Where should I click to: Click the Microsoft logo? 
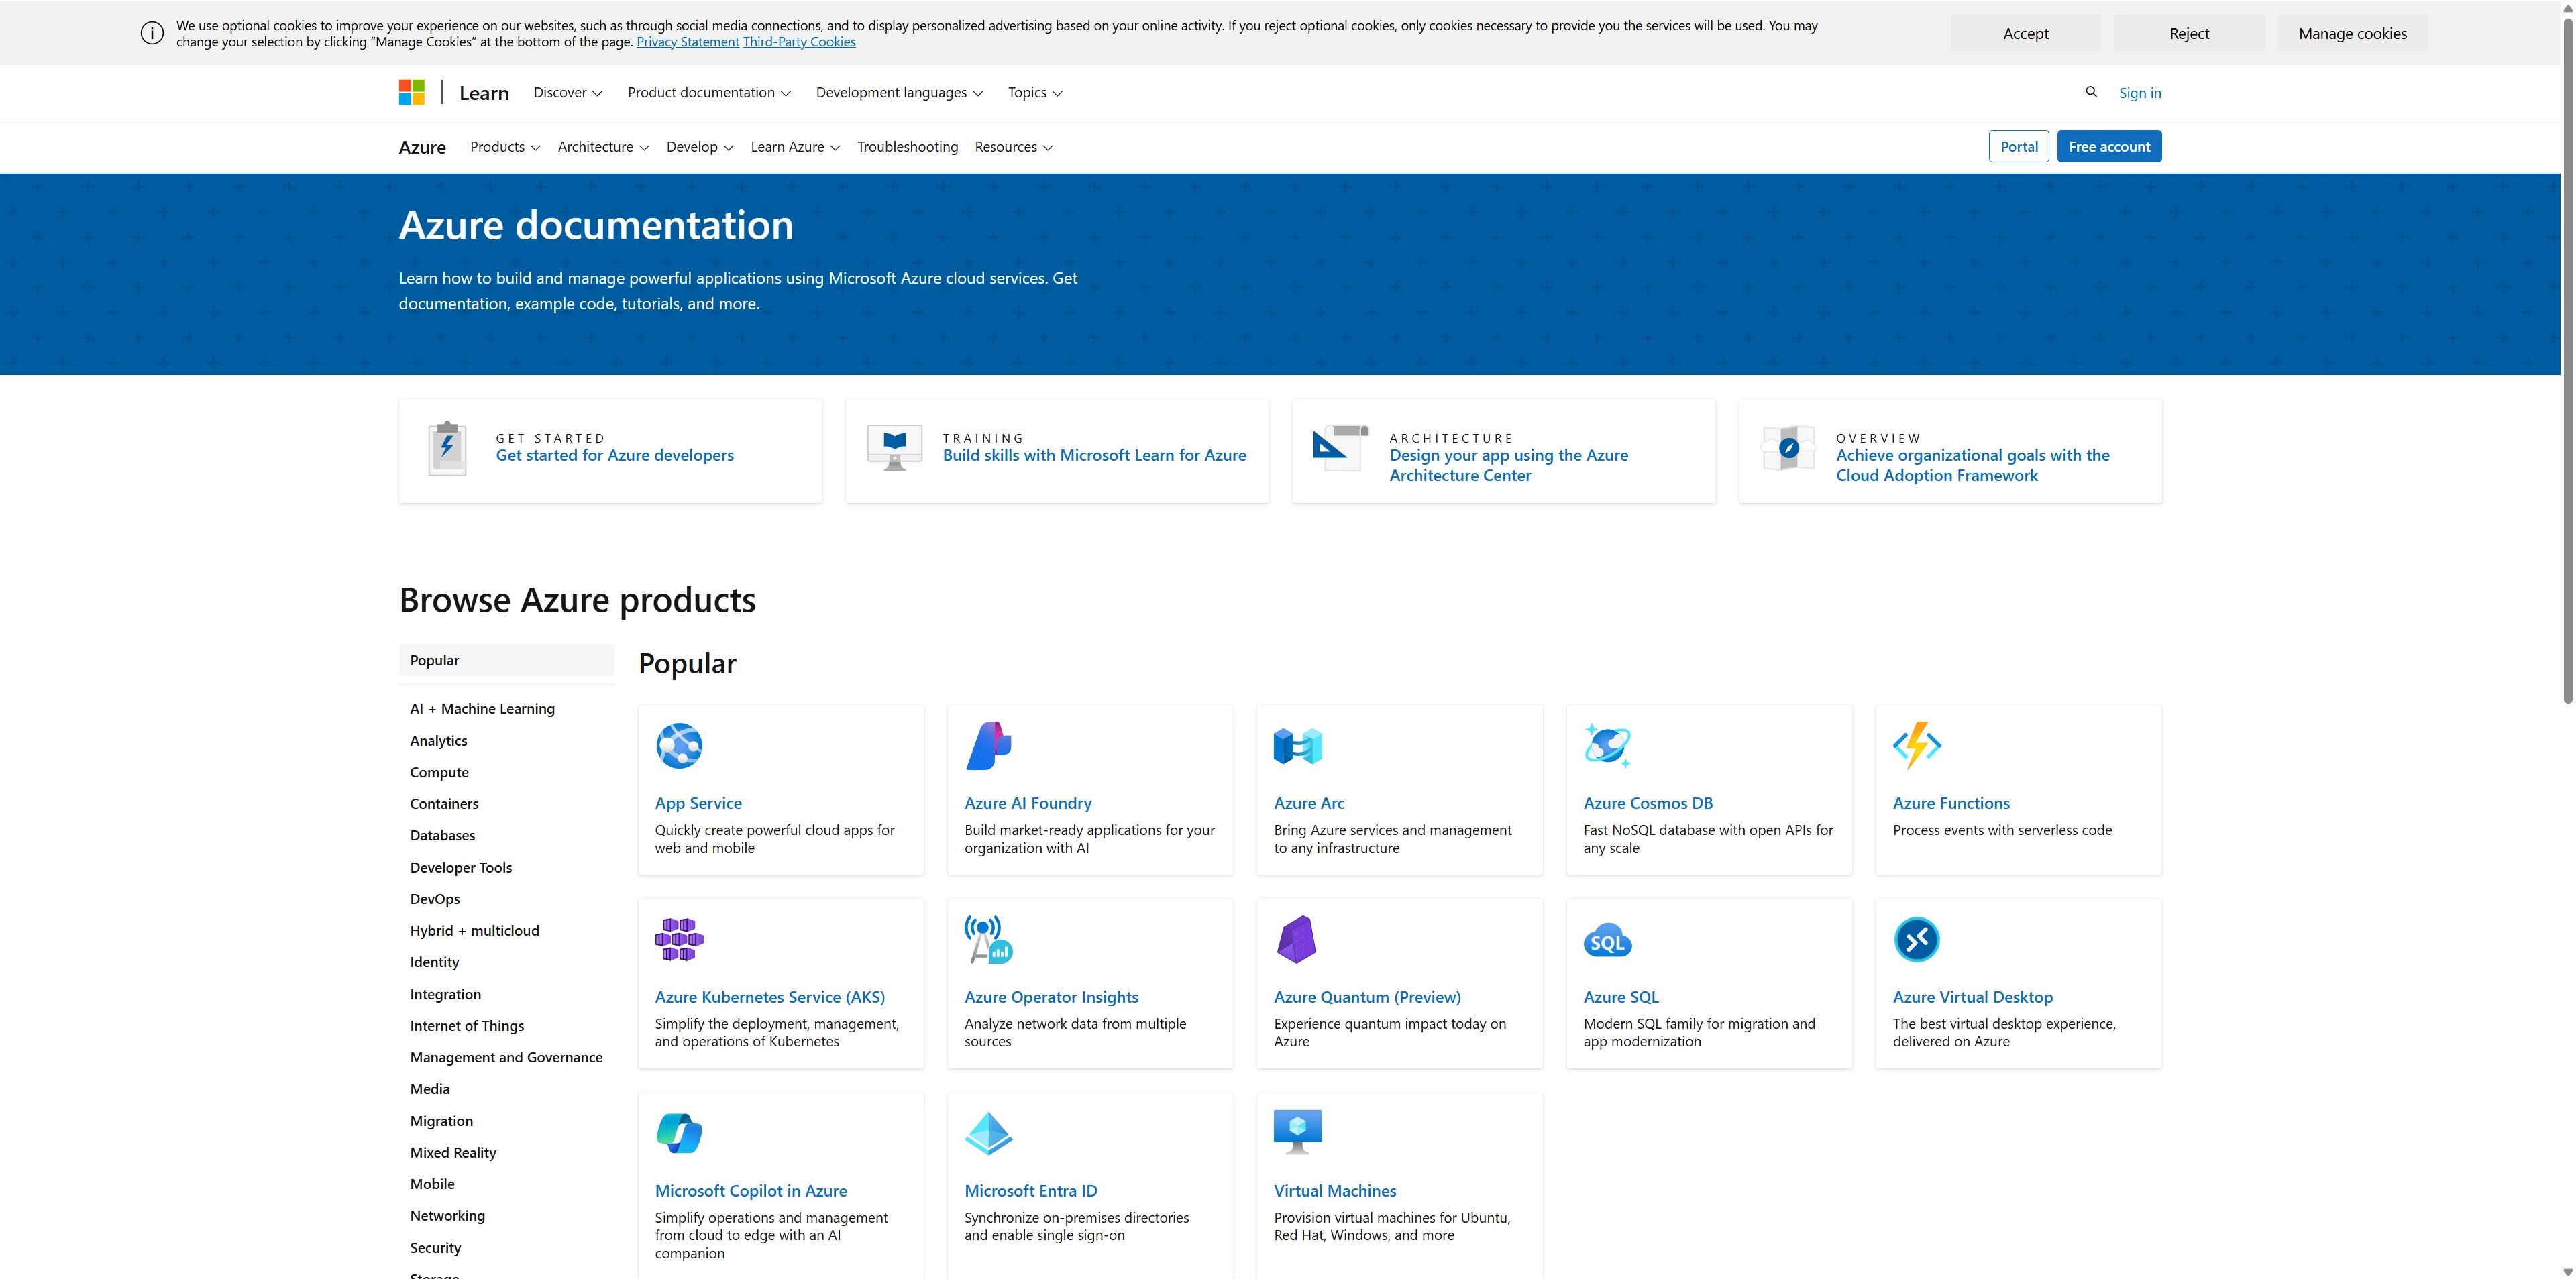point(411,92)
